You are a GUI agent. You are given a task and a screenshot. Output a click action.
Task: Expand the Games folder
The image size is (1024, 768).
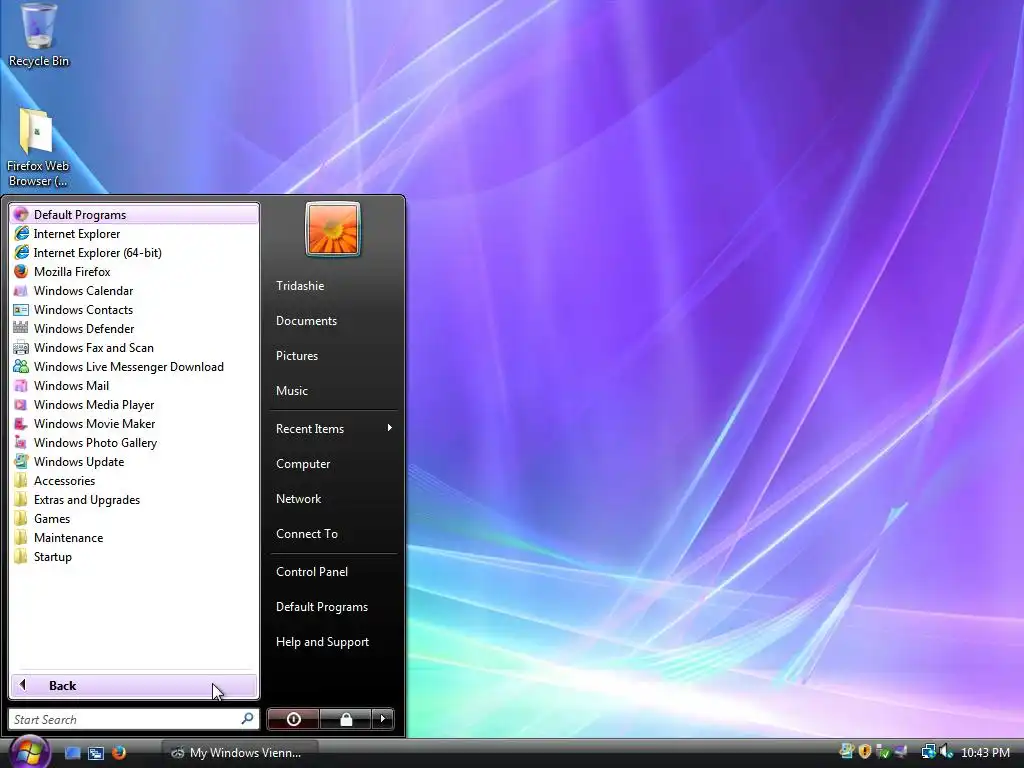[134, 518]
